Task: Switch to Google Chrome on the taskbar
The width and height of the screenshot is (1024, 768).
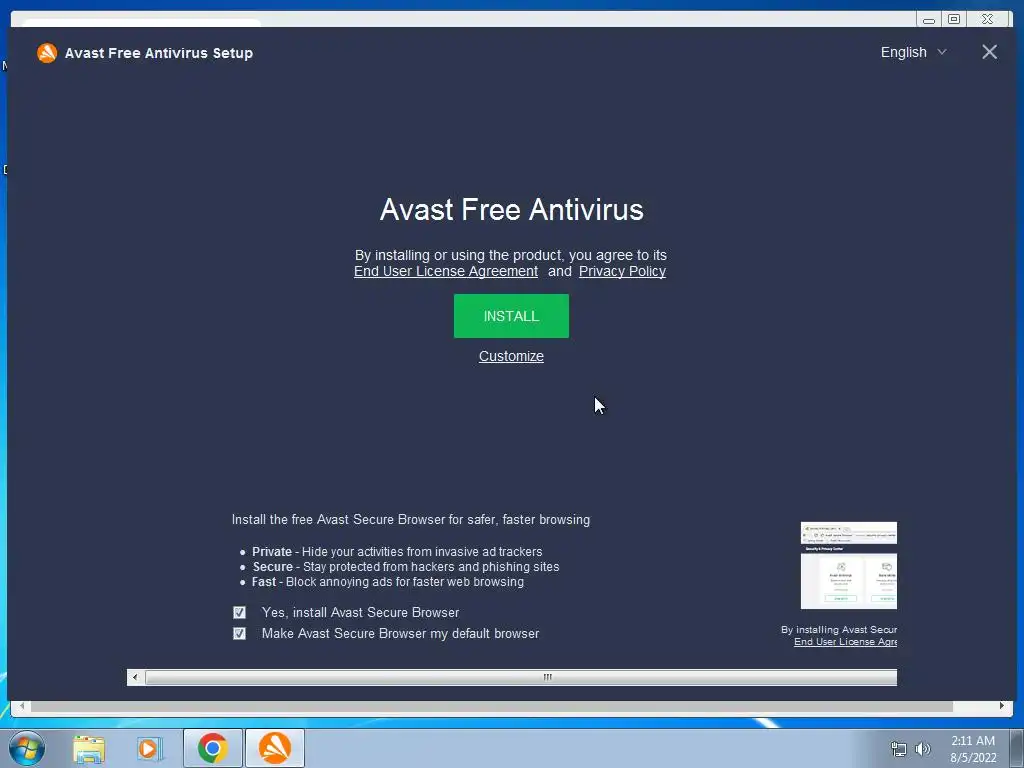Action: 212,748
